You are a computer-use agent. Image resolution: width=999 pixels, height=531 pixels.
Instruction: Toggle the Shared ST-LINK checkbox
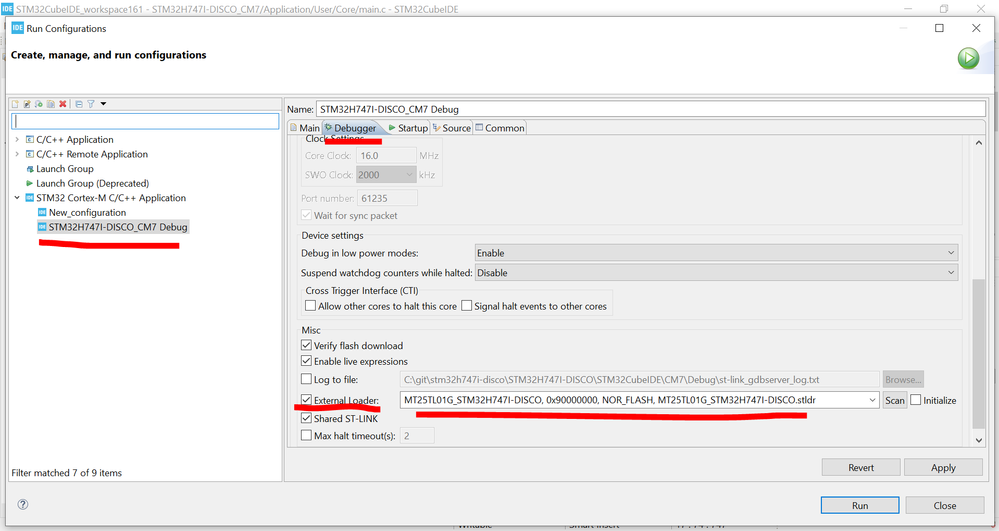coord(306,418)
